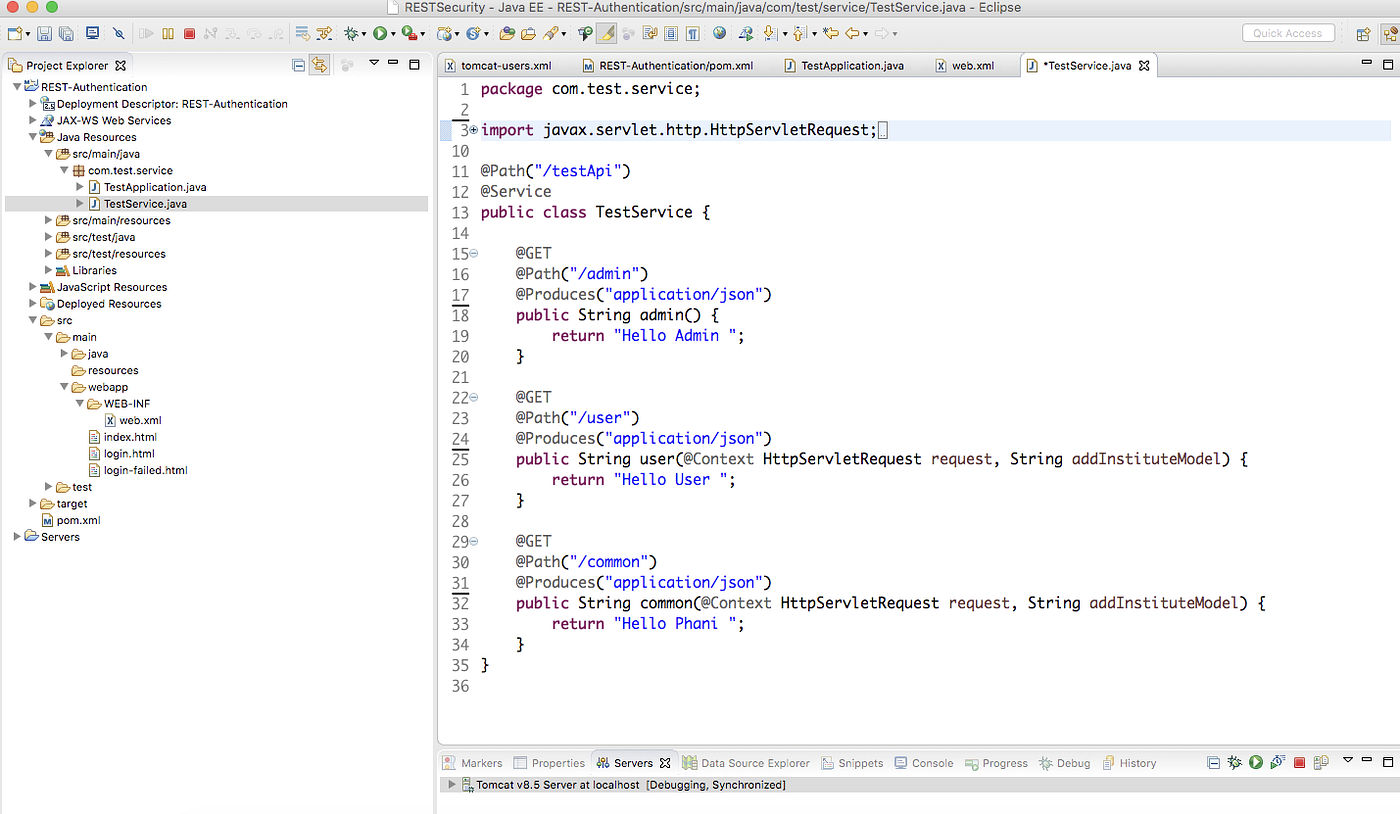The width and height of the screenshot is (1400, 814).
Task: Click the Save icon in the toolbar
Action: point(44,34)
